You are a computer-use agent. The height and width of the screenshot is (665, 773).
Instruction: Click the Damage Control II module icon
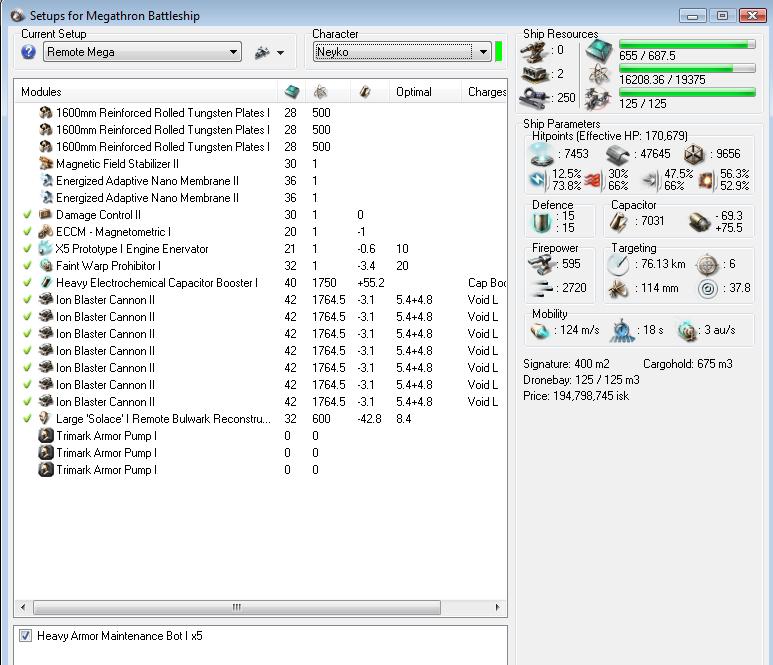pyautogui.click(x=46, y=214)
